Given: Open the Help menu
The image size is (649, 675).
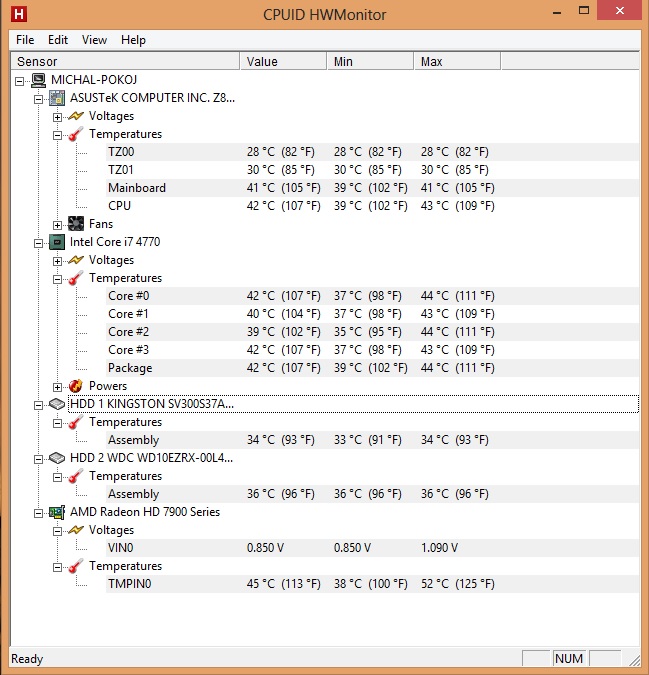Looking at the screenshot, I should tap(133, 40).
